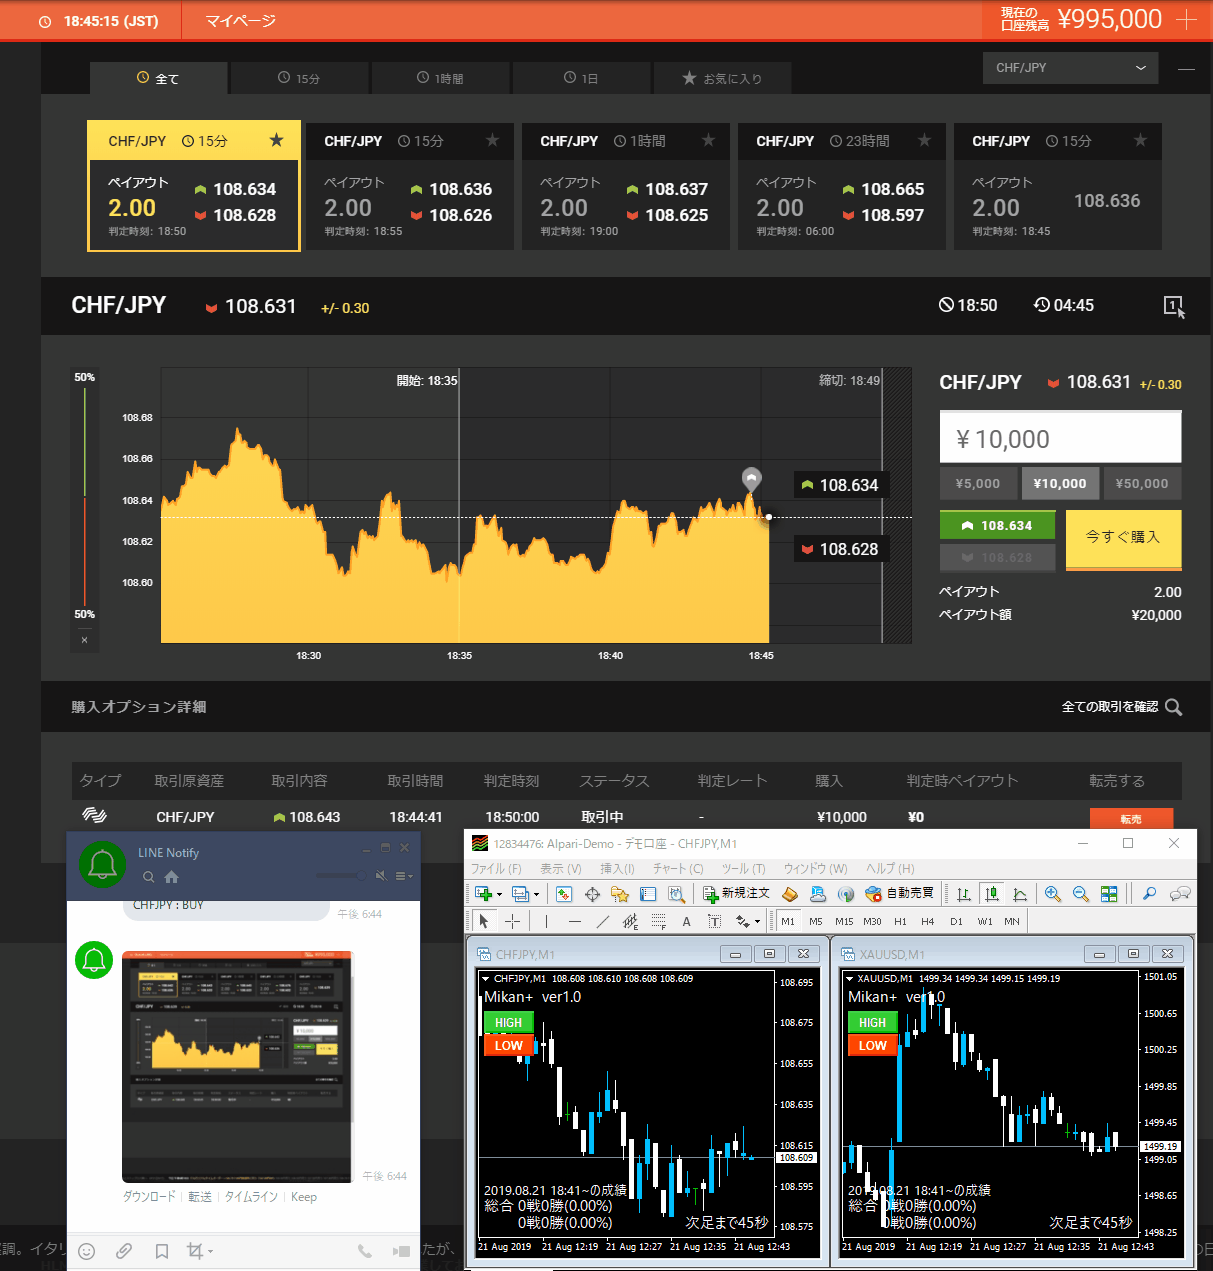Select Fibonacci retracement tool
This screenshot has height=1271, width=1213.
(x=658, y=921)
